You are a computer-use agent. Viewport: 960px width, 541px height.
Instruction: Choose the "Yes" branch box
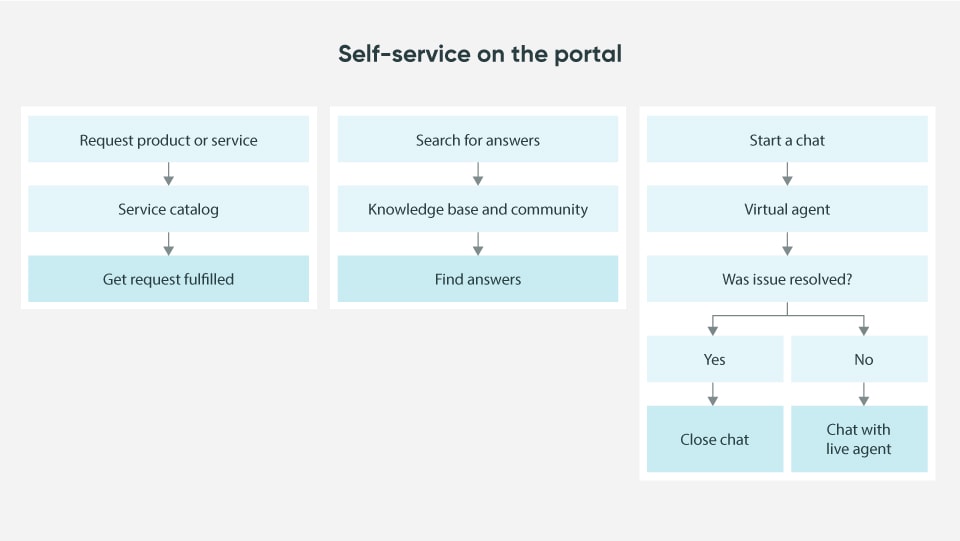pos(714,359)
